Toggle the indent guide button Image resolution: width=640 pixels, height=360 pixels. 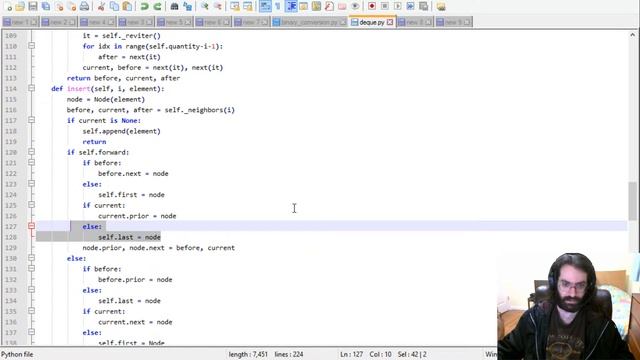291,6
